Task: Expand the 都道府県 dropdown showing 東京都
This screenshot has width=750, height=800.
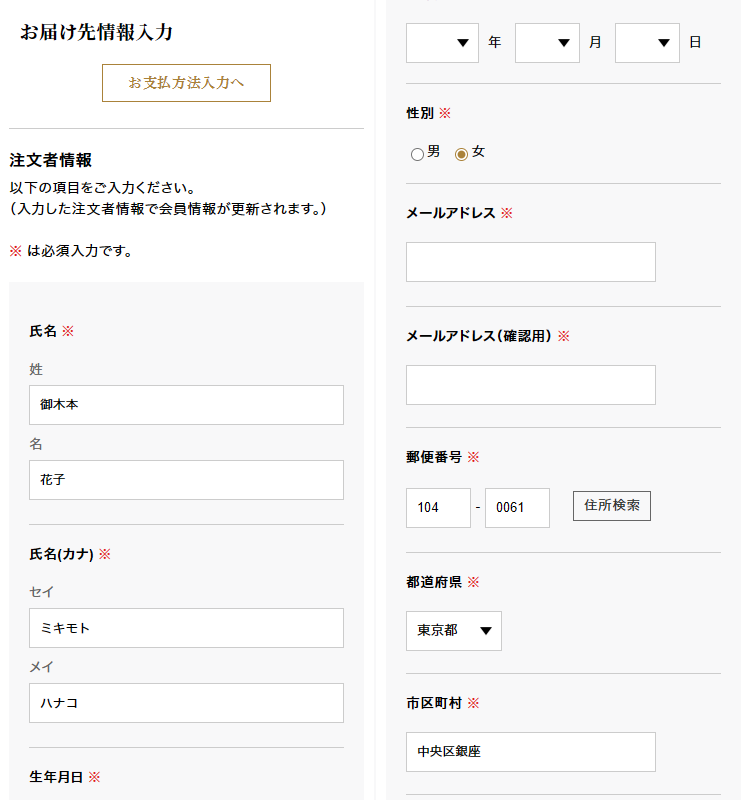Action: [x=454, y=631]
